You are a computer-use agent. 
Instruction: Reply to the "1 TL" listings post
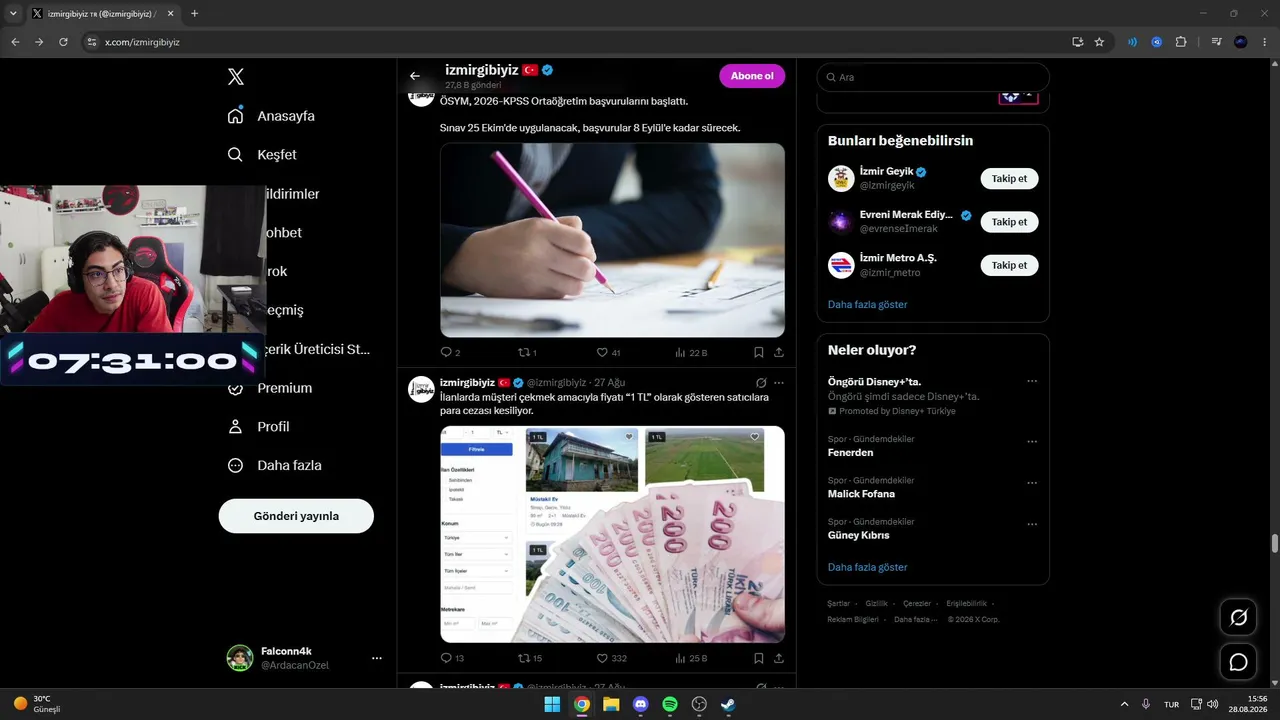446,659
